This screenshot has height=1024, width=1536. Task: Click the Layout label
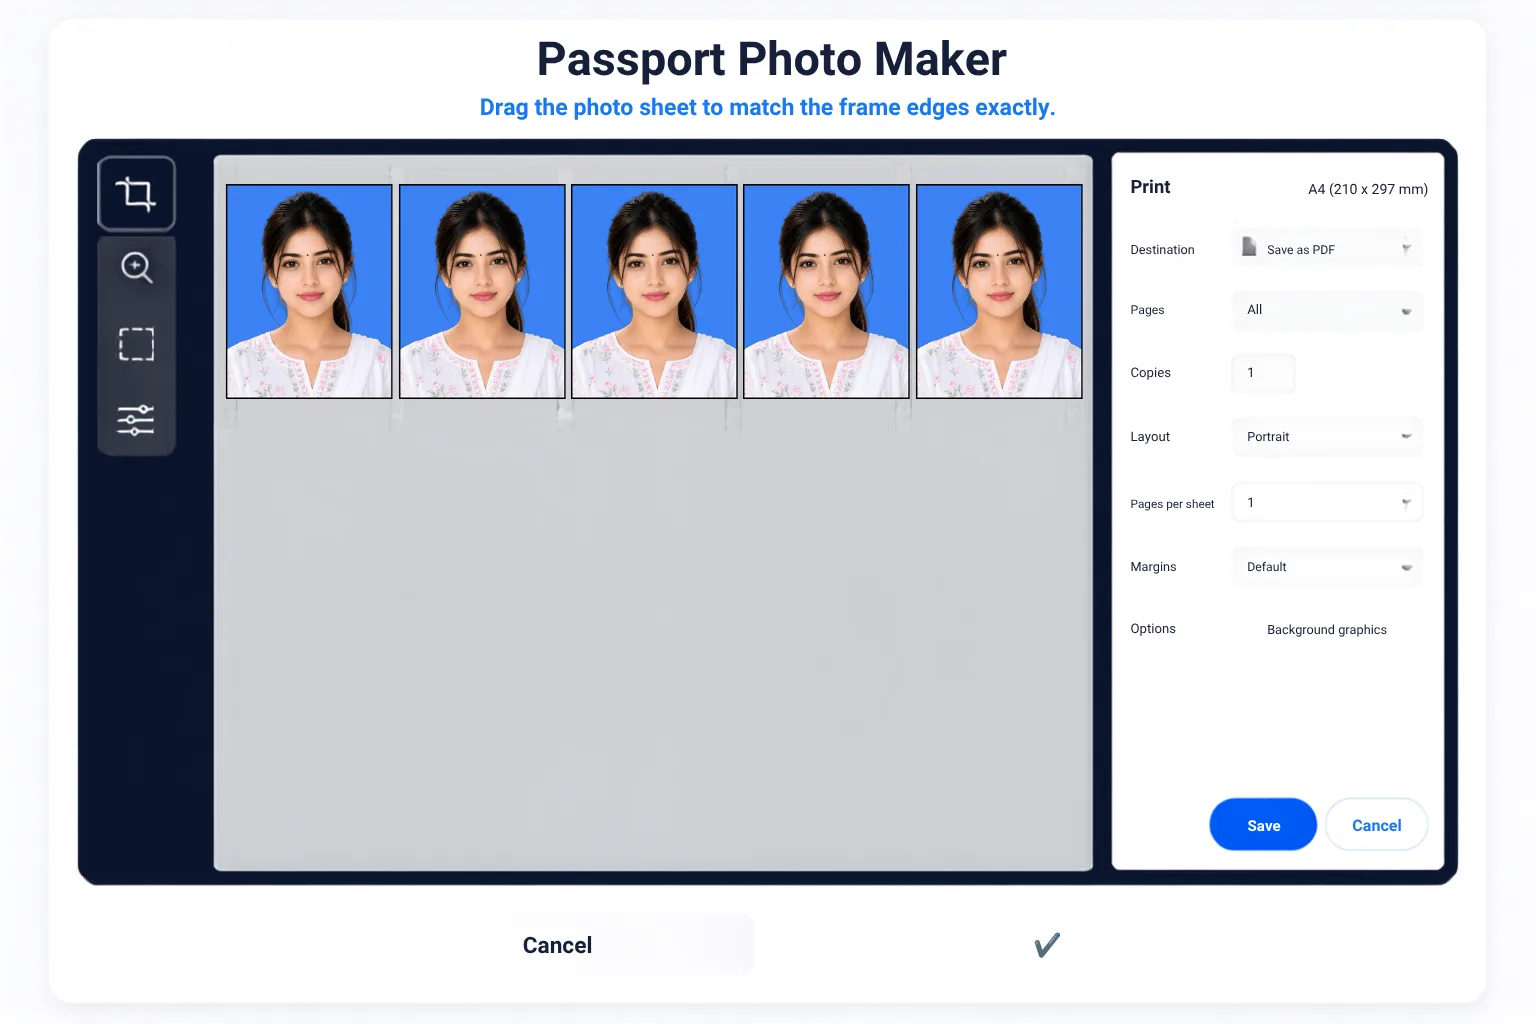tap(1150, 437)
